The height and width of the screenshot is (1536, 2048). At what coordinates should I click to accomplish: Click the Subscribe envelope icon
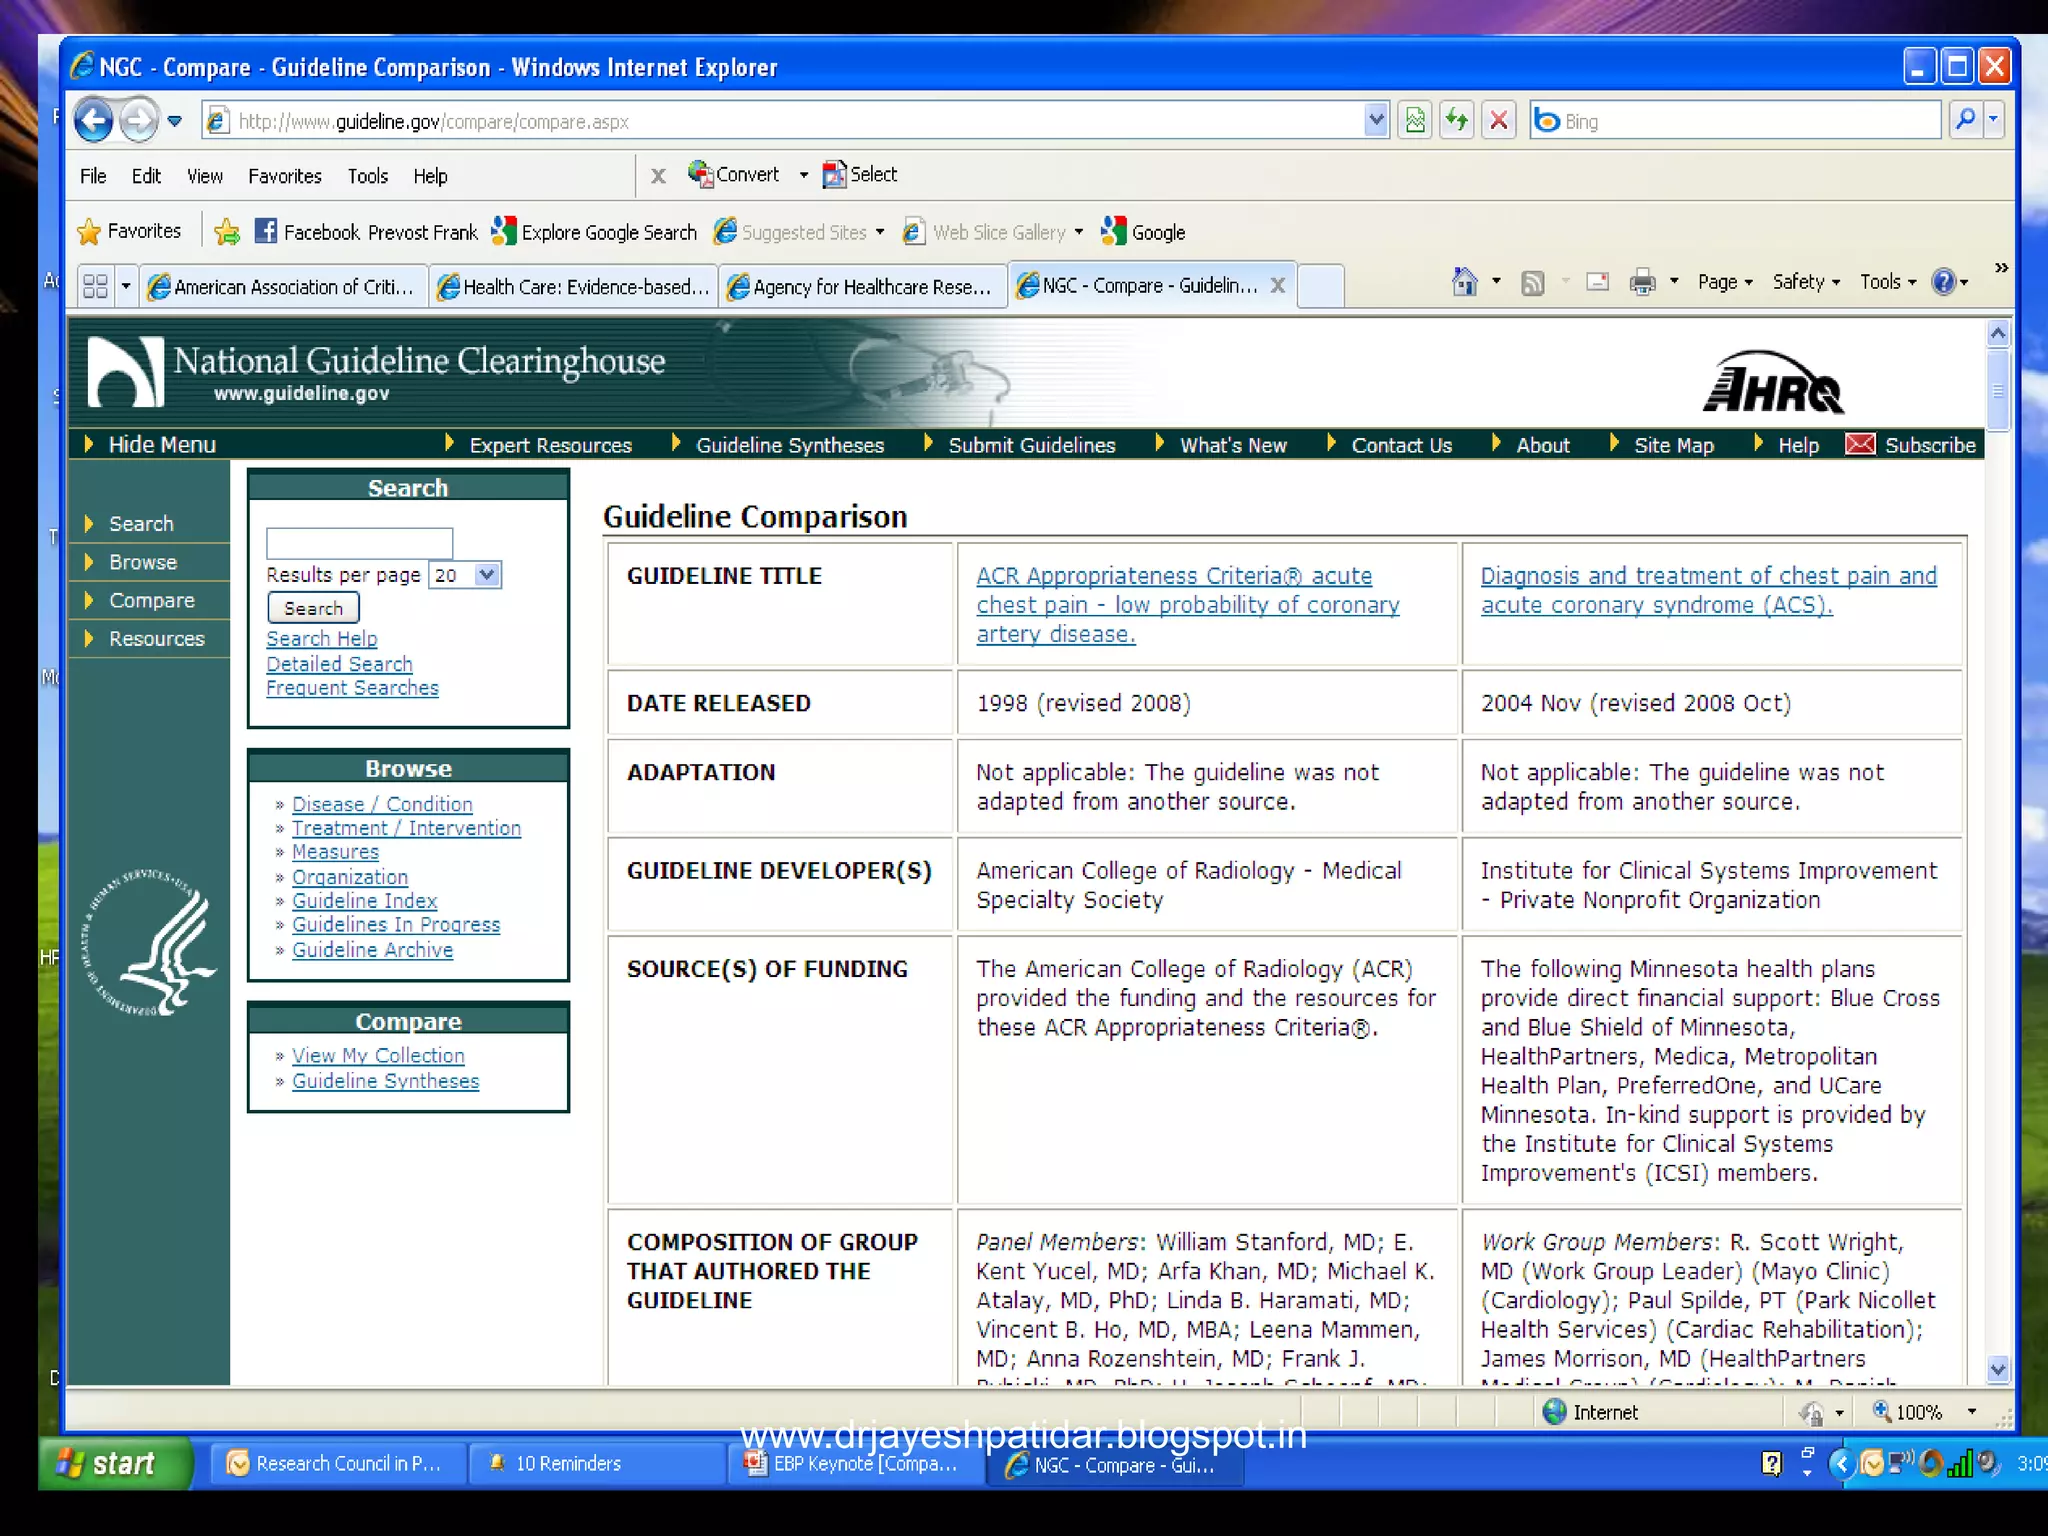tap(1860, 444)
